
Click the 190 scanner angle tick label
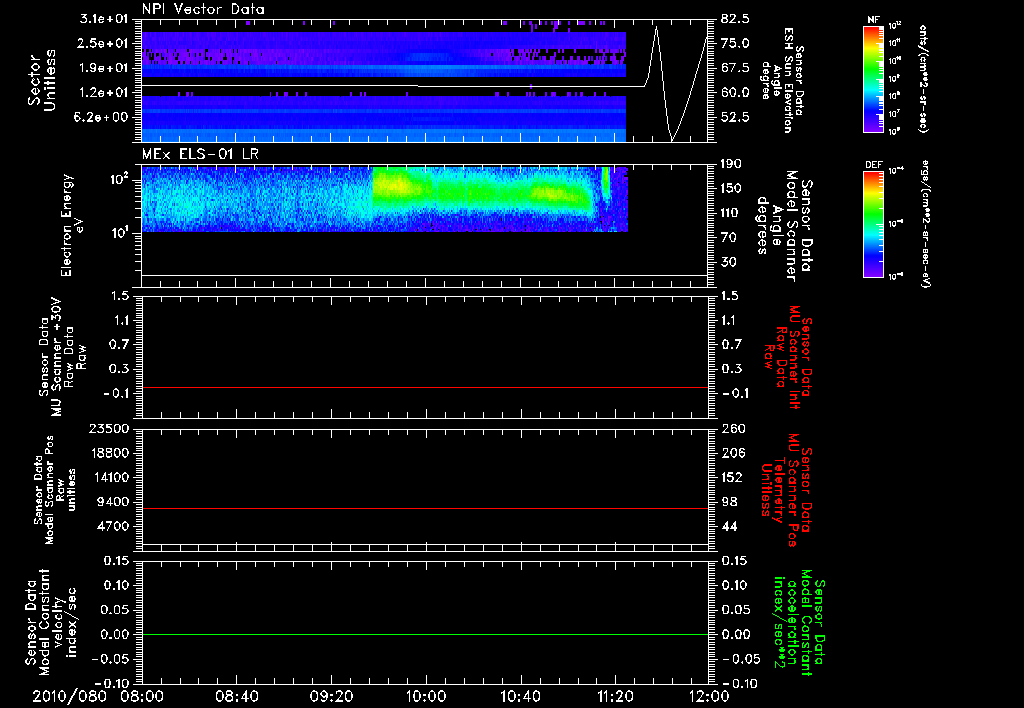pos(731,164)
